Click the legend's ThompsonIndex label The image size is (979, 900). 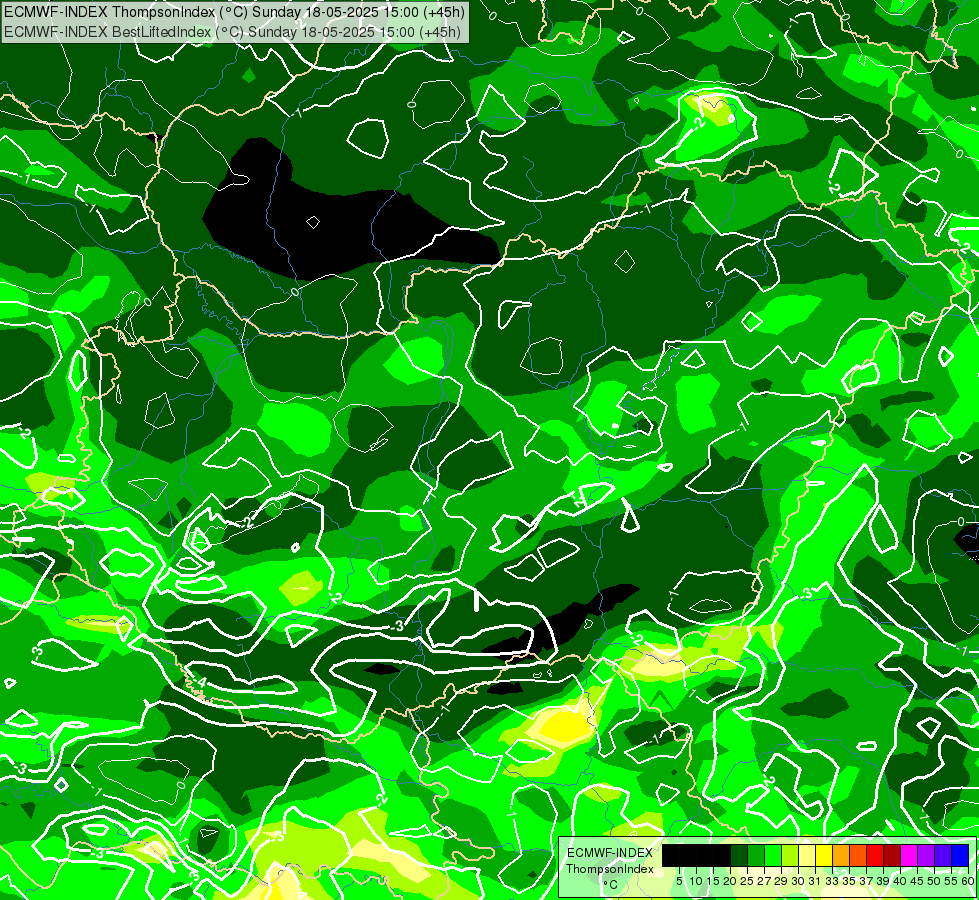(610, 869)
